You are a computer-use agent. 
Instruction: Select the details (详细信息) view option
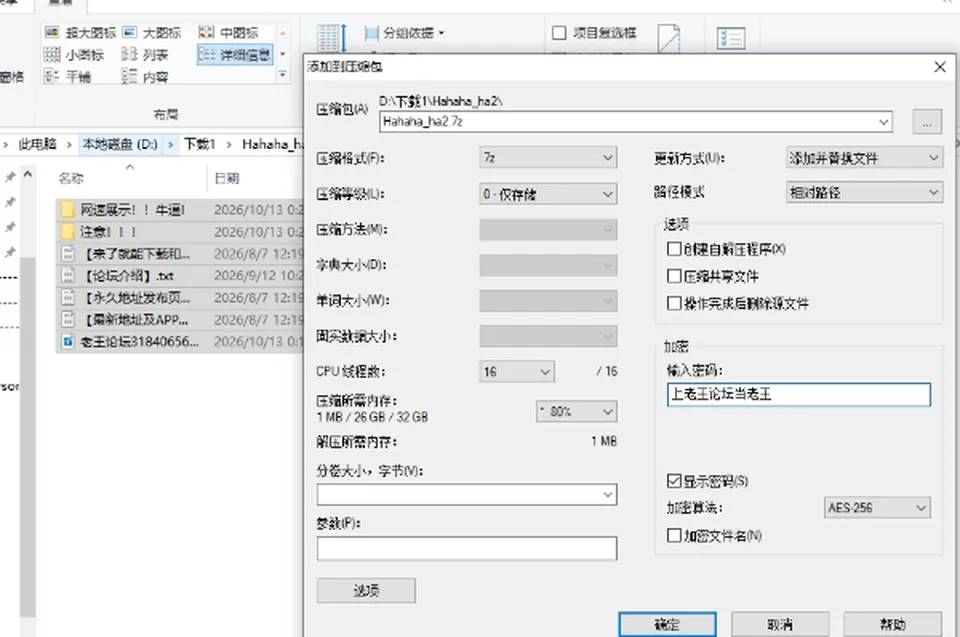tap(235, 55)
